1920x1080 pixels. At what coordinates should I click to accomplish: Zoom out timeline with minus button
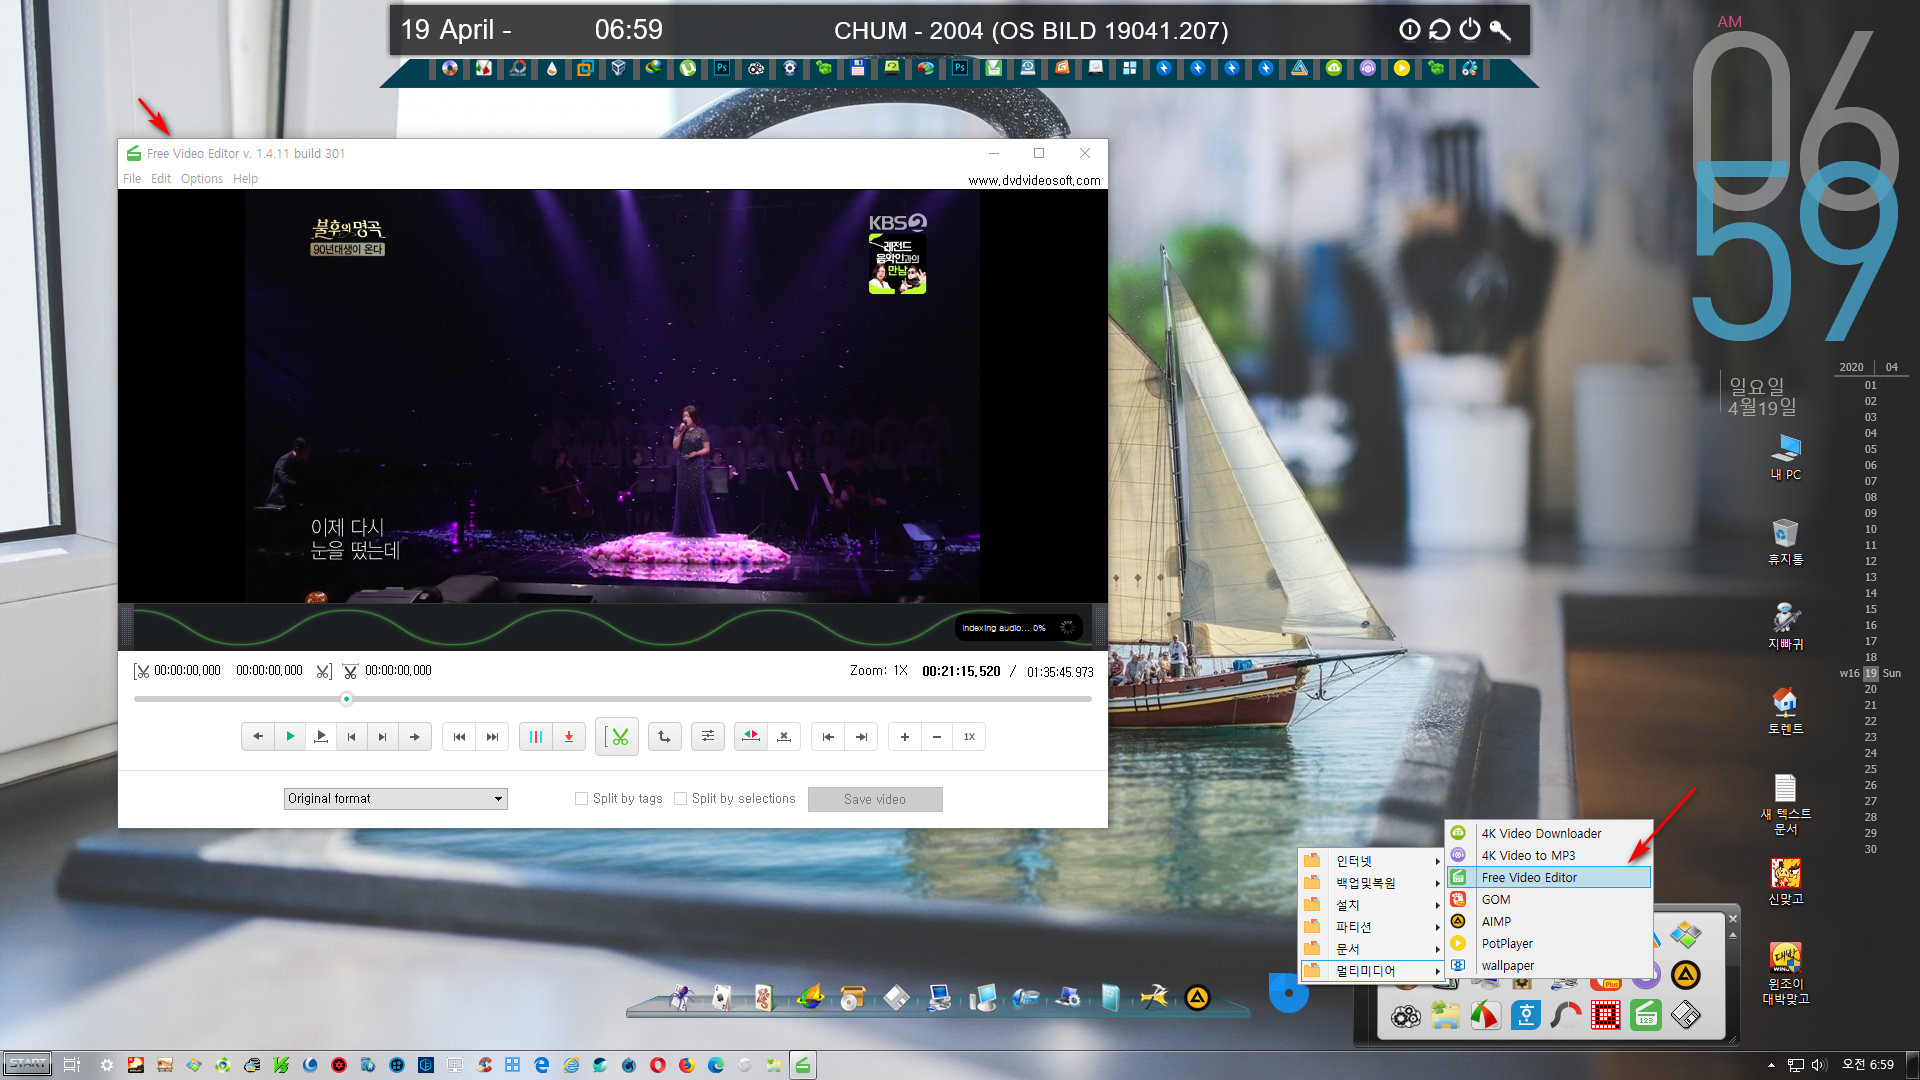pos(937,737)
